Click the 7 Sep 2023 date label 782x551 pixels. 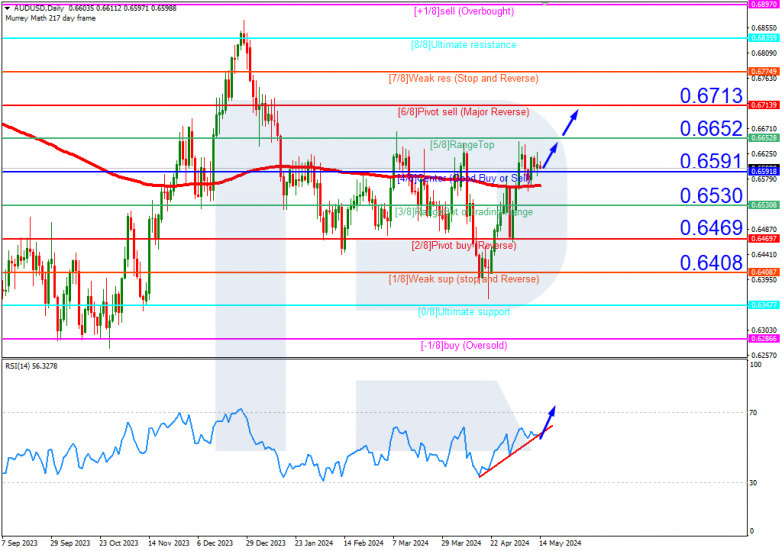pyautogui.click(x=19, y=543)
